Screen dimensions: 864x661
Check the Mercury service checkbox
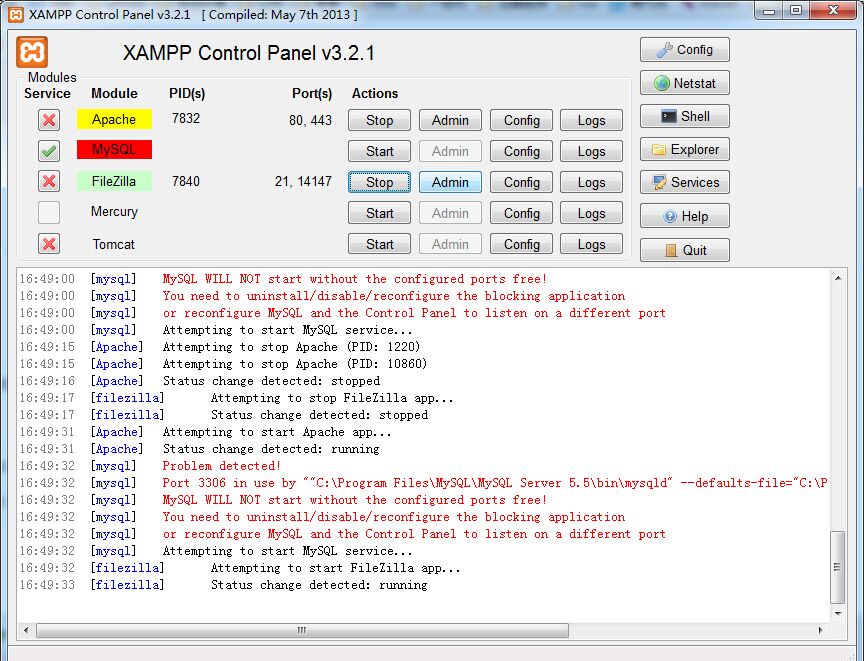pyautogui.click(x=49, y=212)
